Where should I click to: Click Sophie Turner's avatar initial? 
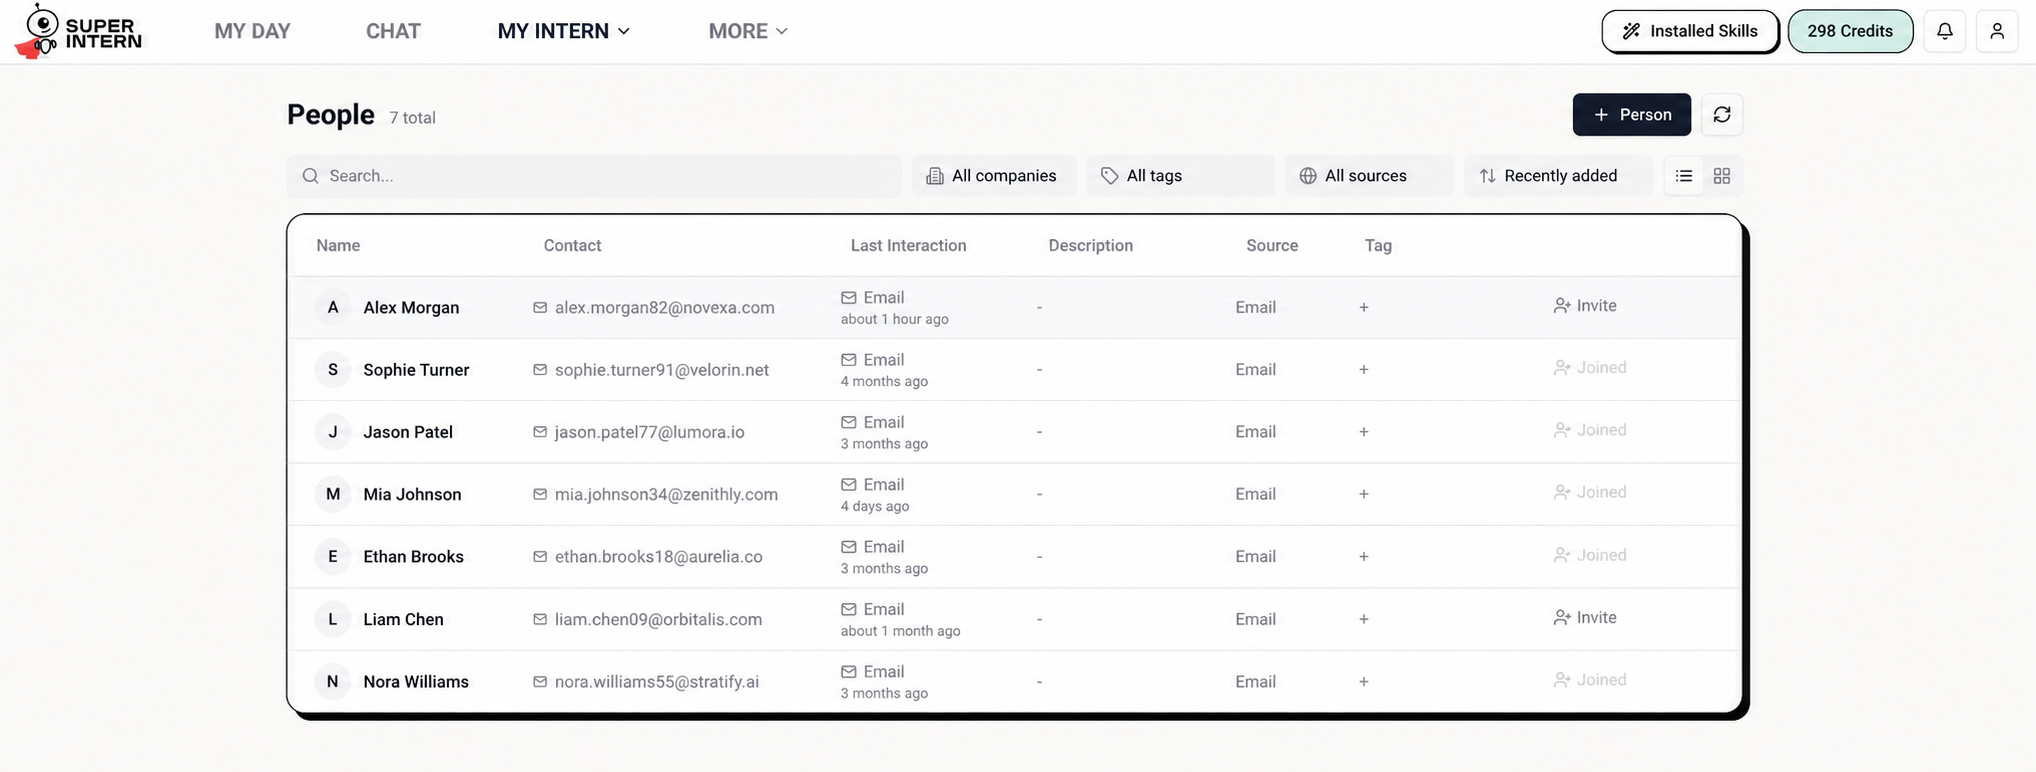click(332, 369)
